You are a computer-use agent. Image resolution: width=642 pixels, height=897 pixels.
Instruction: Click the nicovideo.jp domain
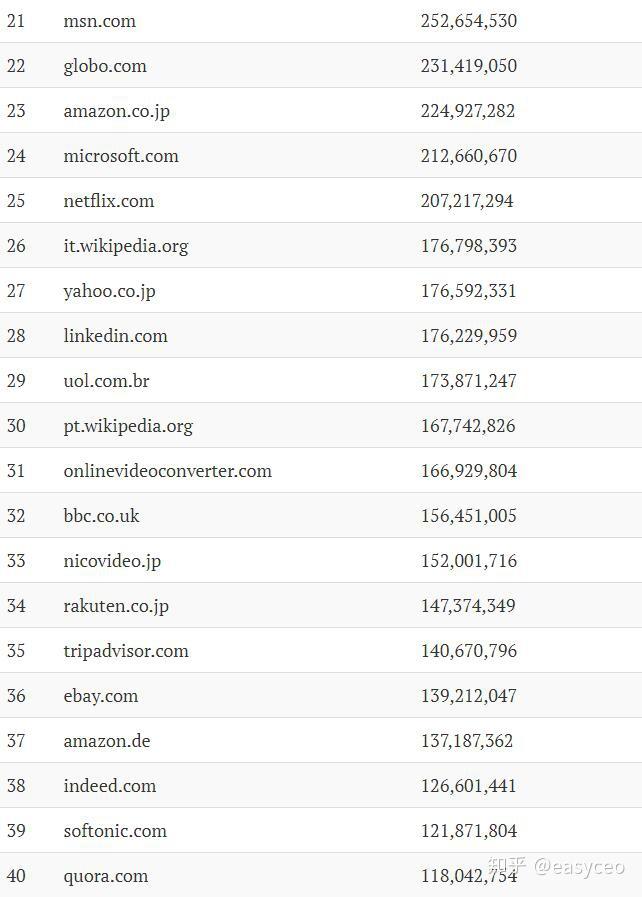[x=112, y=561]
